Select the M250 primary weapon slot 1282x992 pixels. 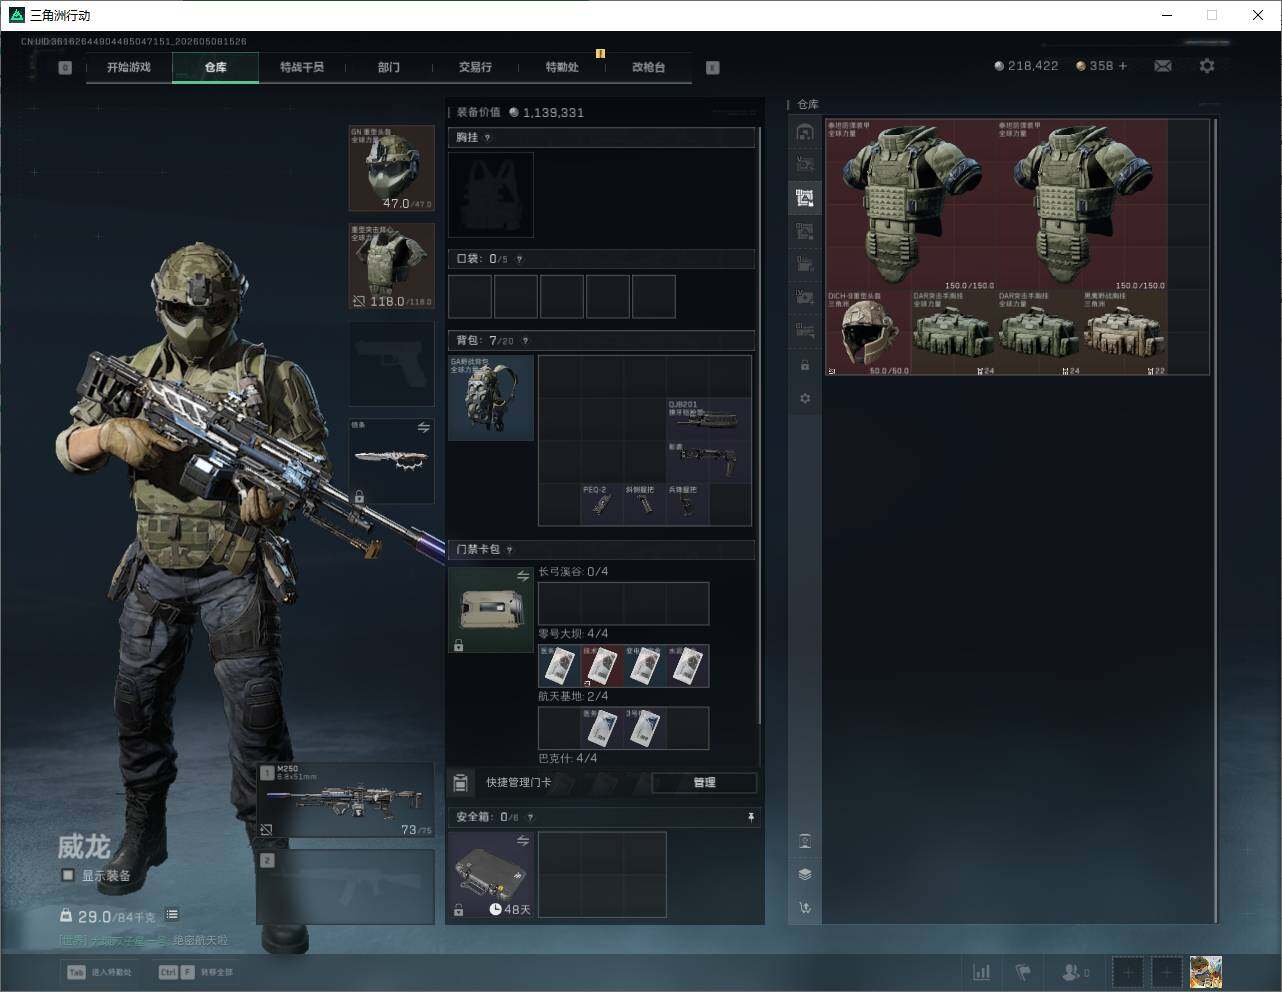pyautogui.click(x=346, y=800)
